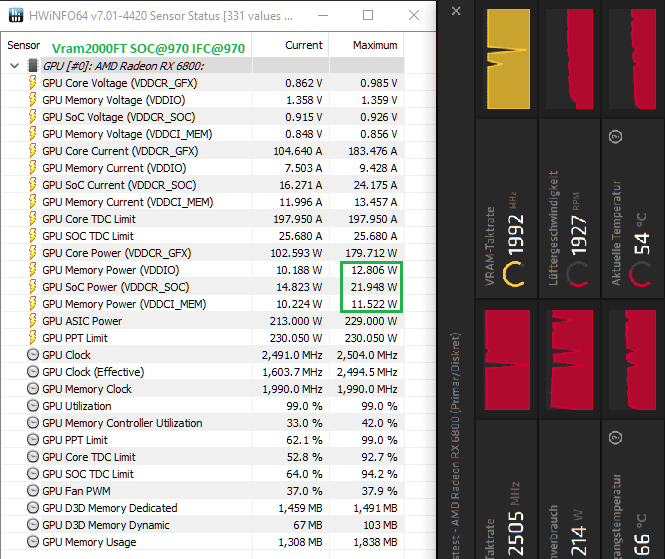Open the GPU-Taktrate red graph above 2505 MHz
The height and width of the screenshot is (559, 665).
click(x=507, y=360)
